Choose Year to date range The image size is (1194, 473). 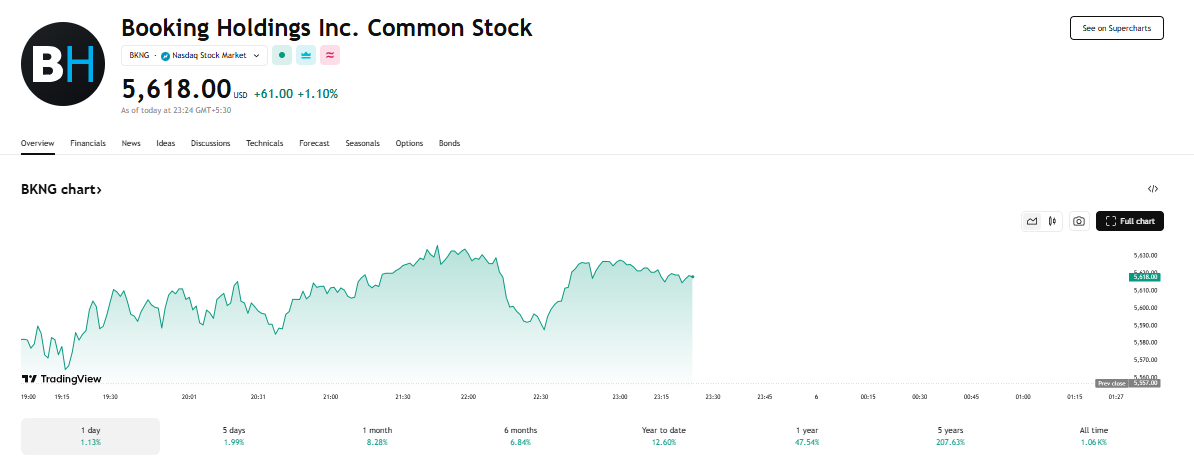[664, 436]
